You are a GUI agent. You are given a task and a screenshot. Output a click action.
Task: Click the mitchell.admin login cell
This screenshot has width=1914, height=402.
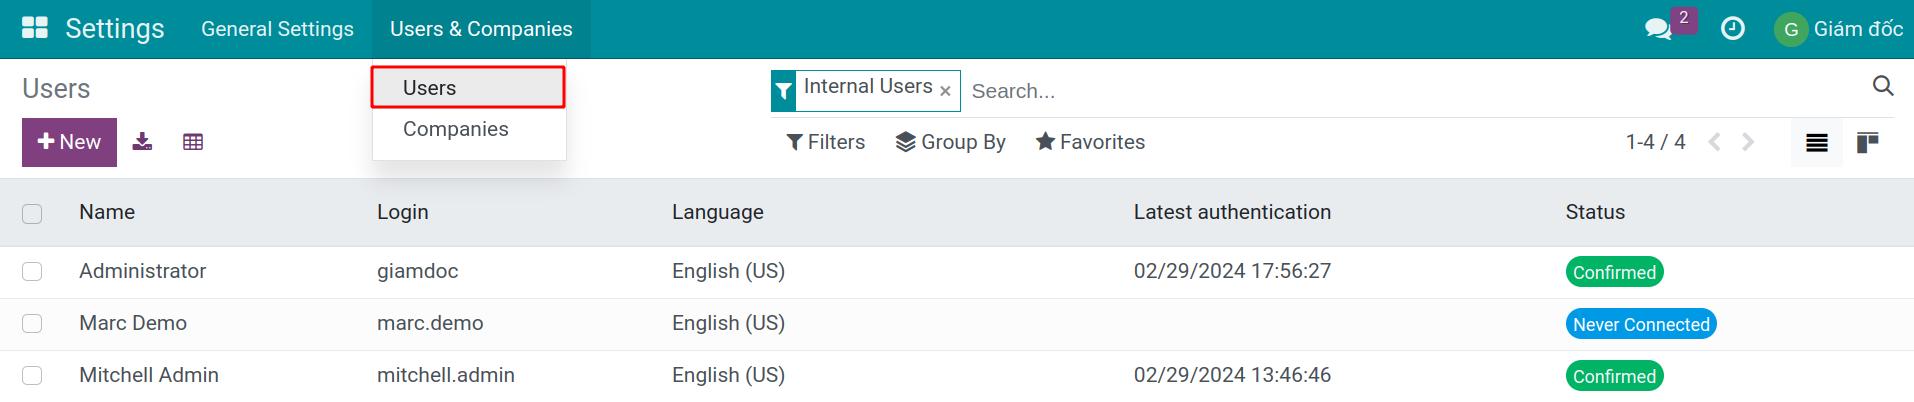point(446,375)
